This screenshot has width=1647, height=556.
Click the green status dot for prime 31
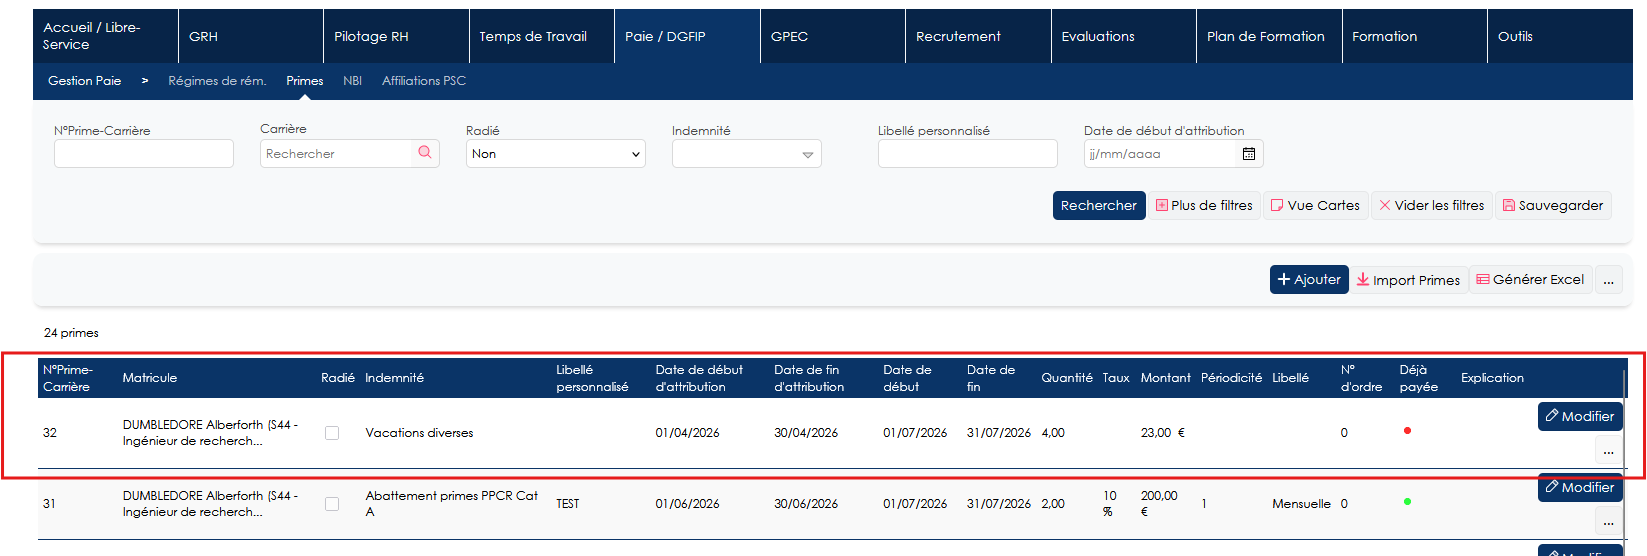1407,502
